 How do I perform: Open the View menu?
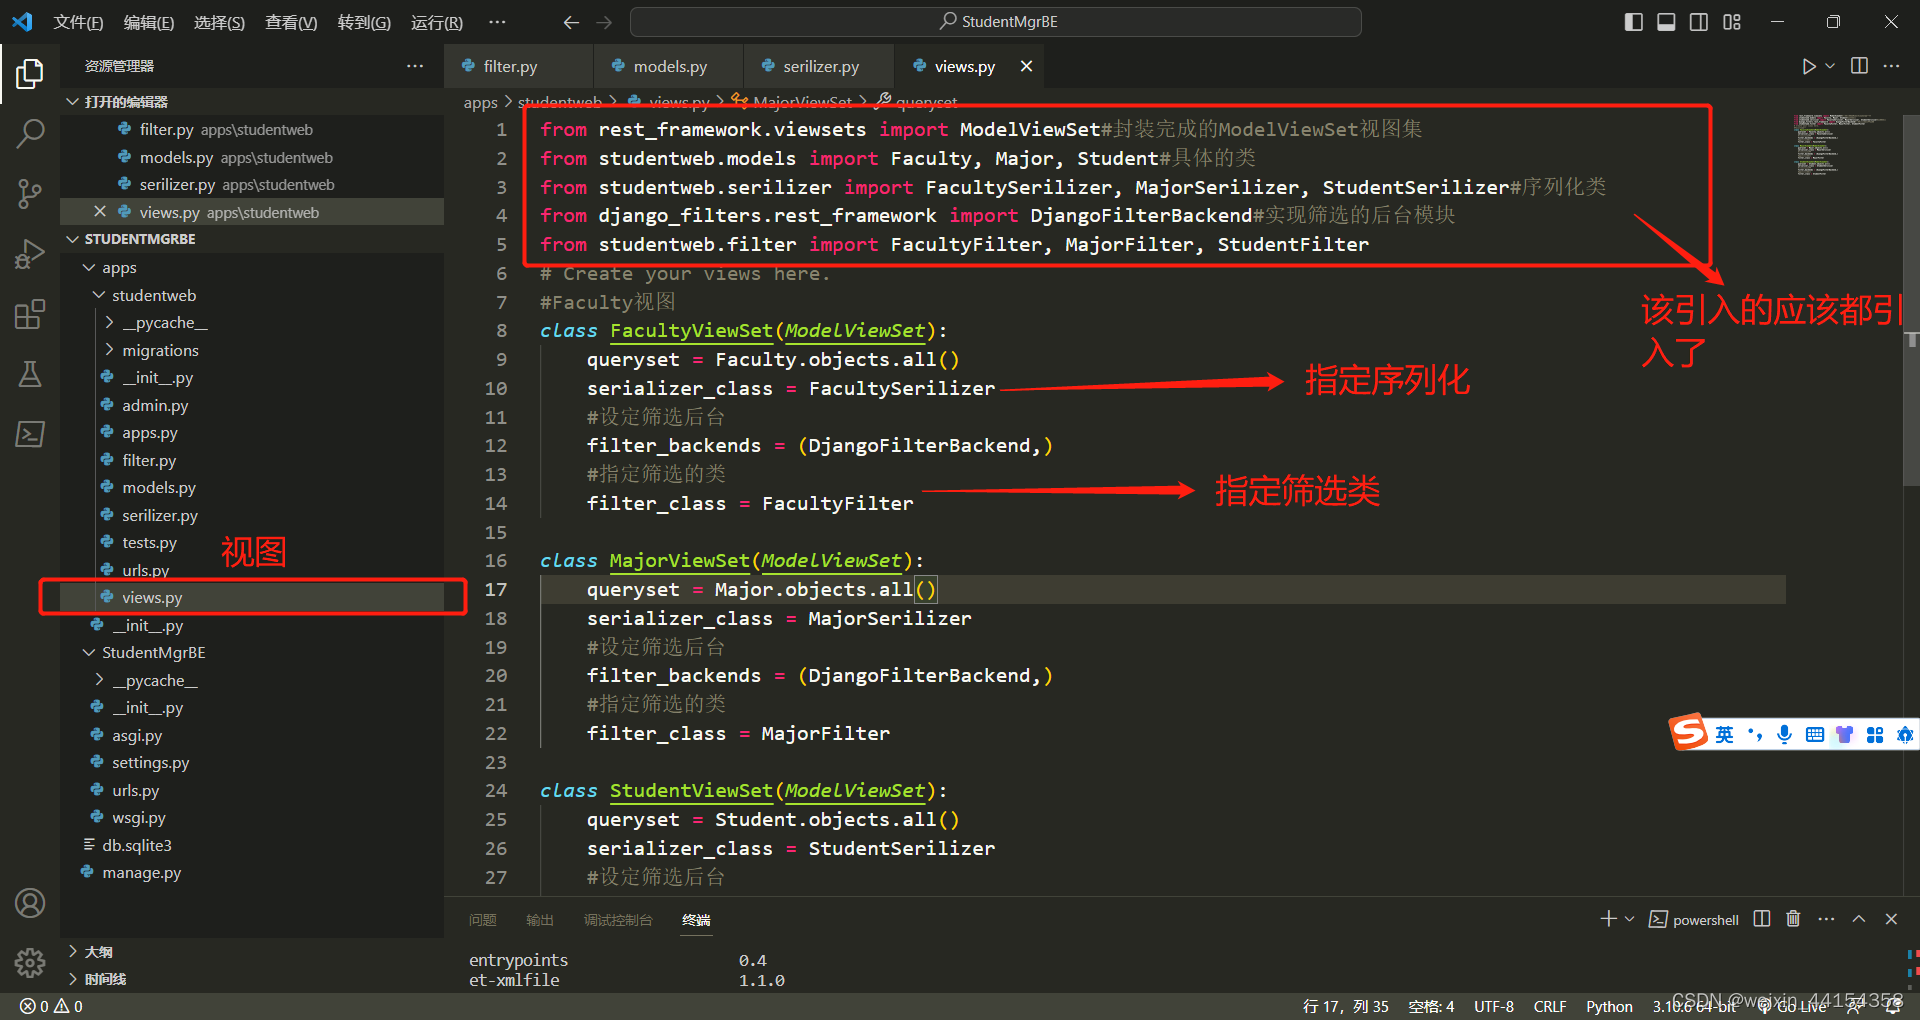[x=291, y=22]
